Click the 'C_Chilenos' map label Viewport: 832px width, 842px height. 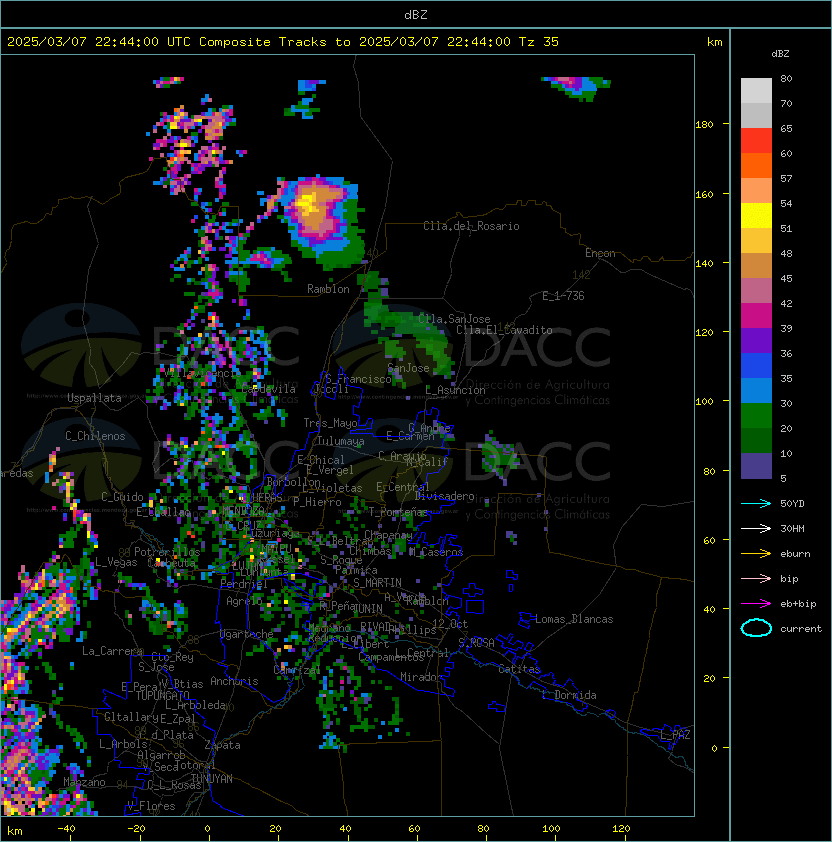[x=95, y=436]
